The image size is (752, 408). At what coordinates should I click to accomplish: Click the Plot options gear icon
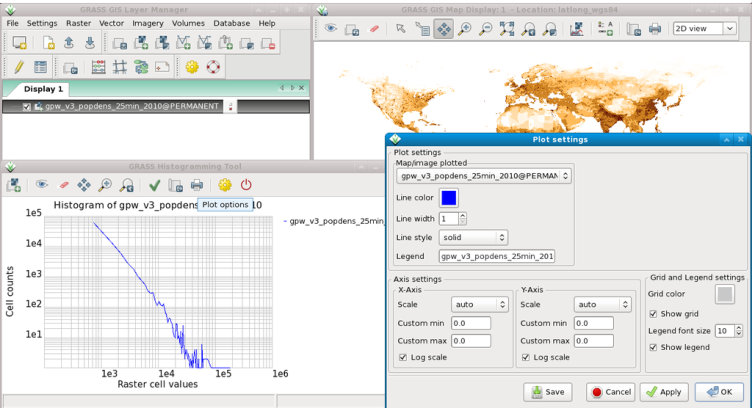click(224, 185)
